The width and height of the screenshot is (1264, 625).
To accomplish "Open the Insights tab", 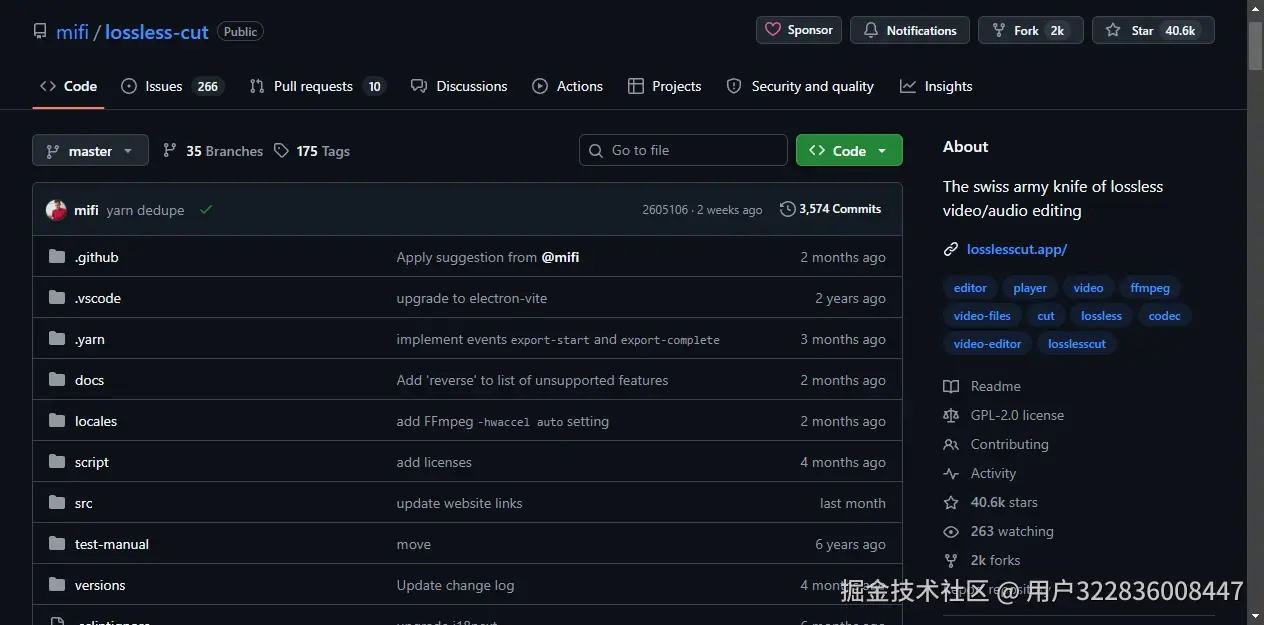I will pos(937,86).
